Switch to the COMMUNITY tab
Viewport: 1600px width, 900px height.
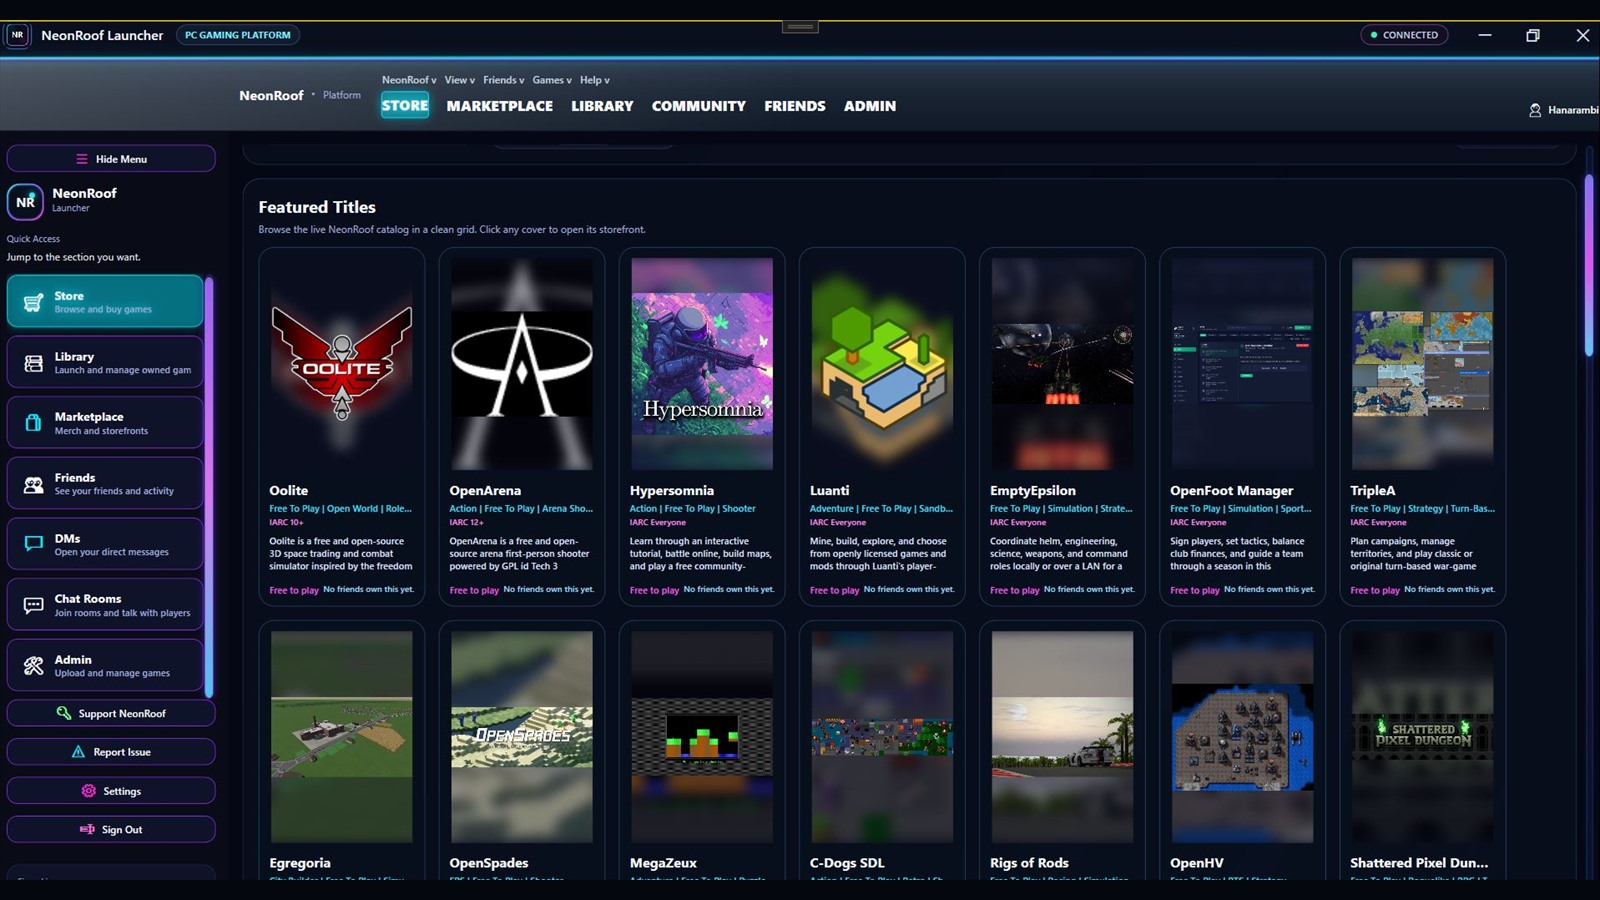coord(699,106)
